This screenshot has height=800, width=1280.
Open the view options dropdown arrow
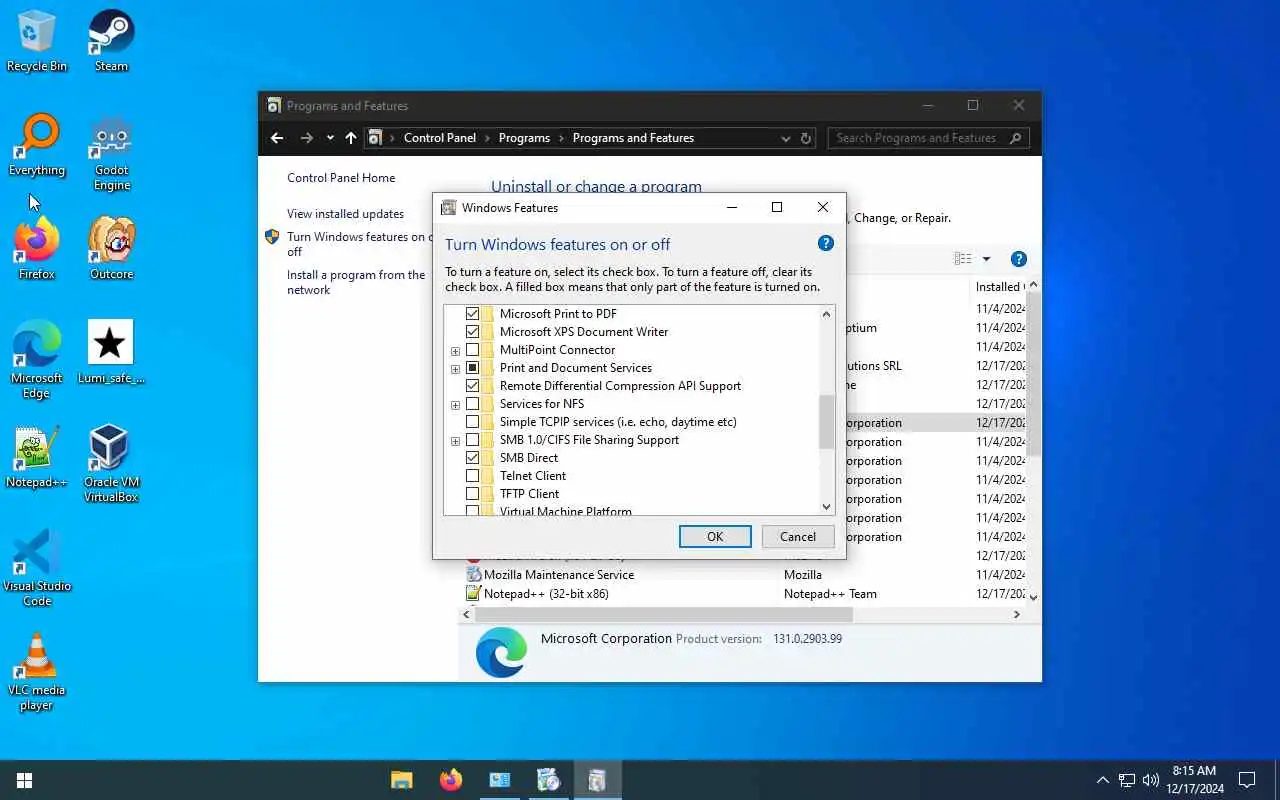tap(986, 259)
